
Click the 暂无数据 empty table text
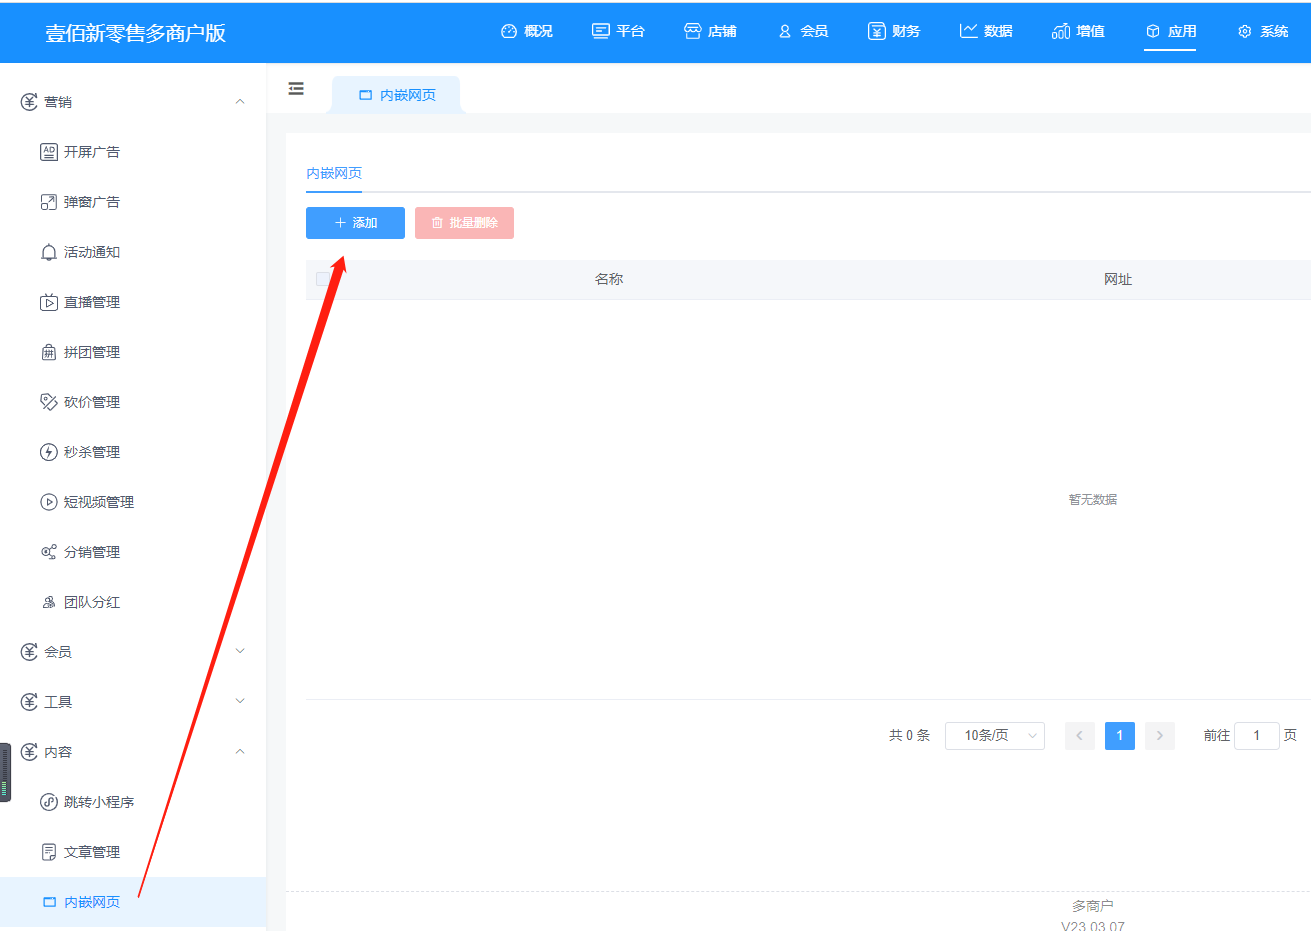click(x=1093, y=499)
